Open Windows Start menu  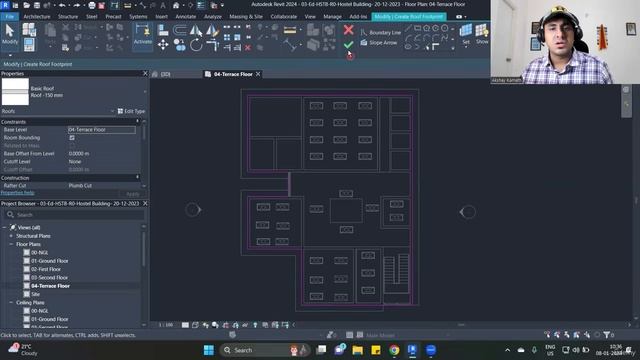pos(209,350)
